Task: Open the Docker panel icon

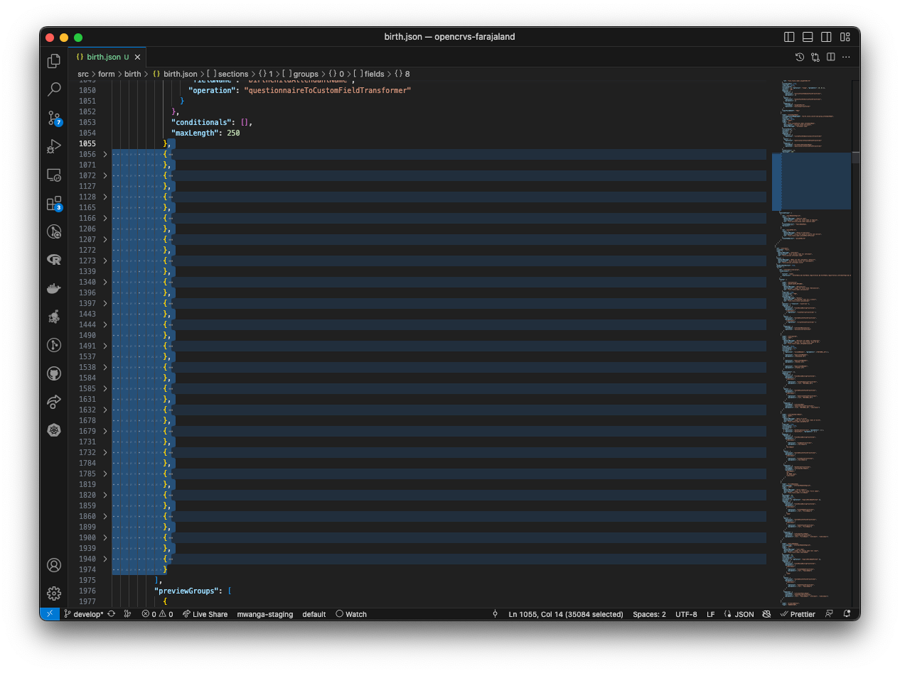Action: click(x=54, y=288)
